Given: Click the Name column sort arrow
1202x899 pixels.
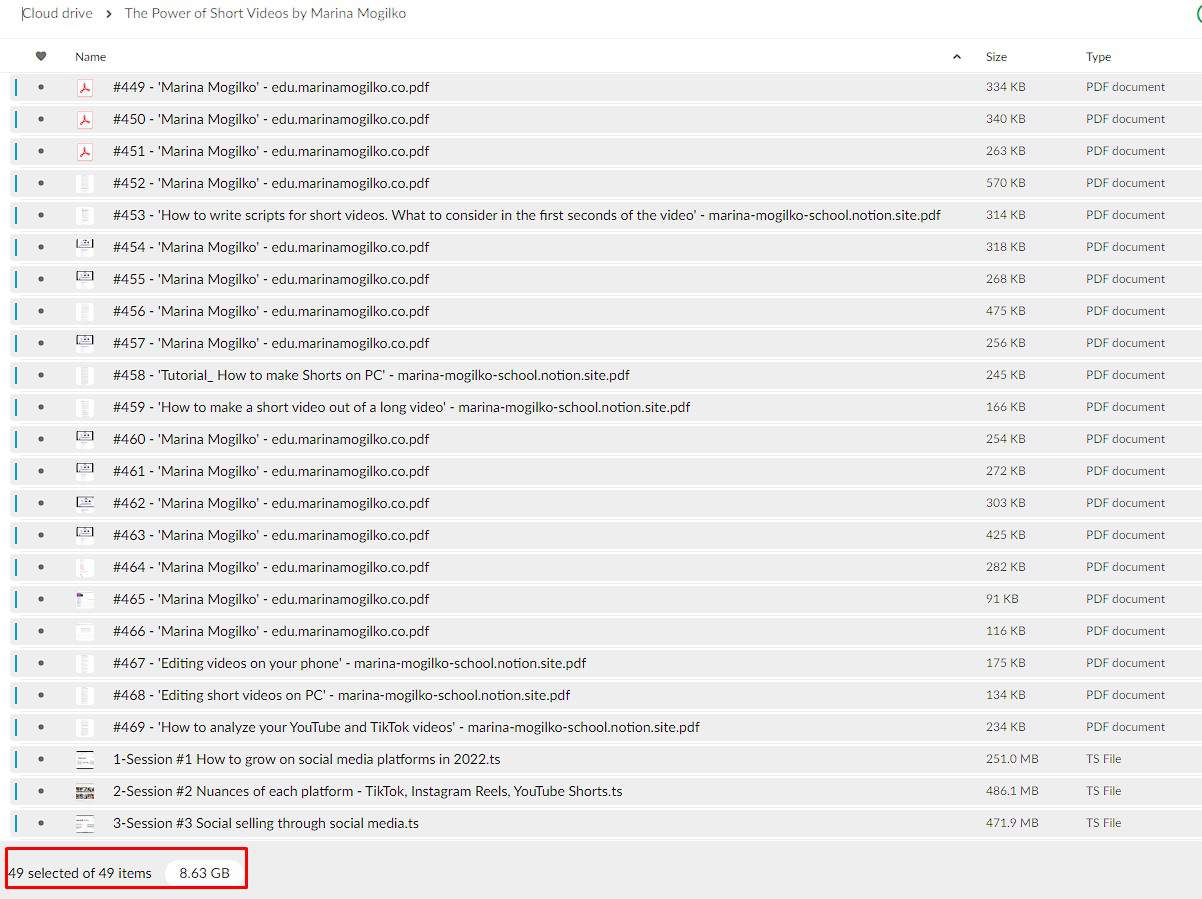Looking at the screenshot, I should point(957,57).
